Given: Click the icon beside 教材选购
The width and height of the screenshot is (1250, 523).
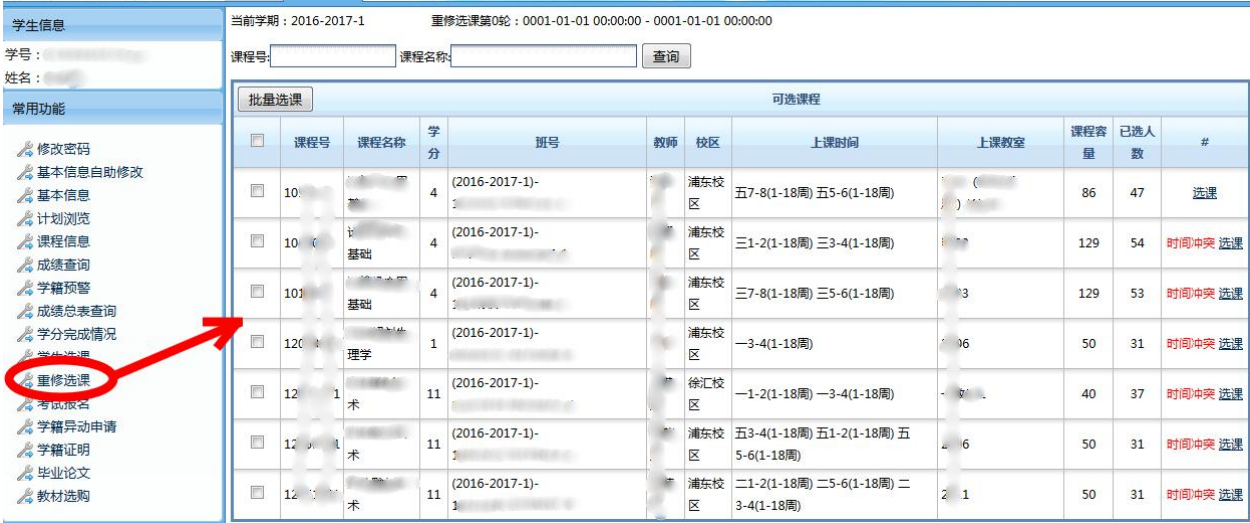Looking at the screenshot, I should (x=26, y=496).
